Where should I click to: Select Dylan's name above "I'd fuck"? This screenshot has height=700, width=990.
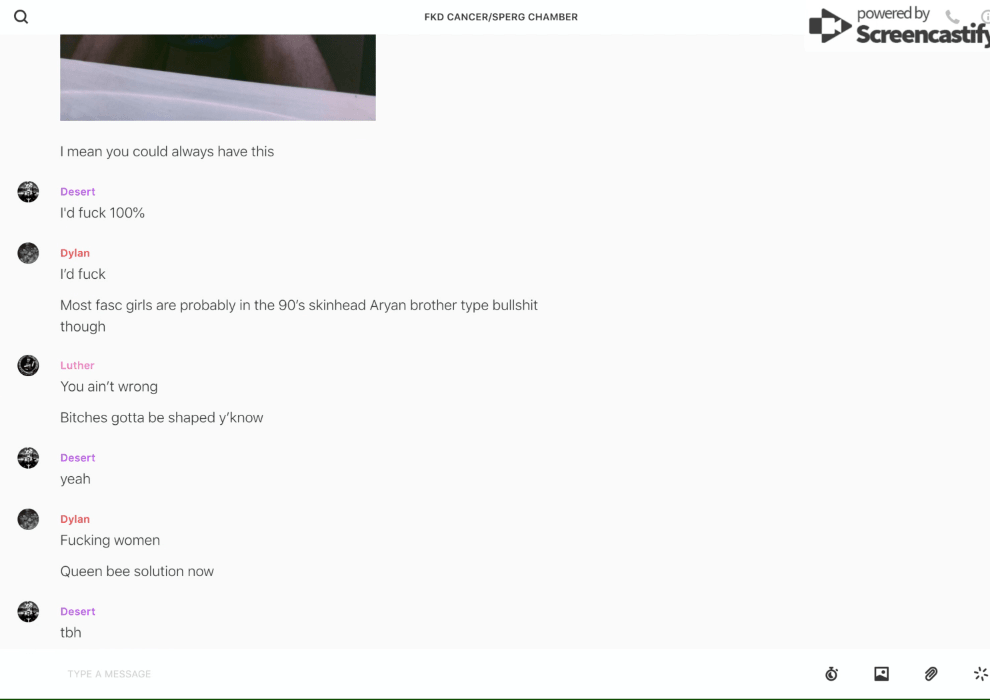[75, 253]
